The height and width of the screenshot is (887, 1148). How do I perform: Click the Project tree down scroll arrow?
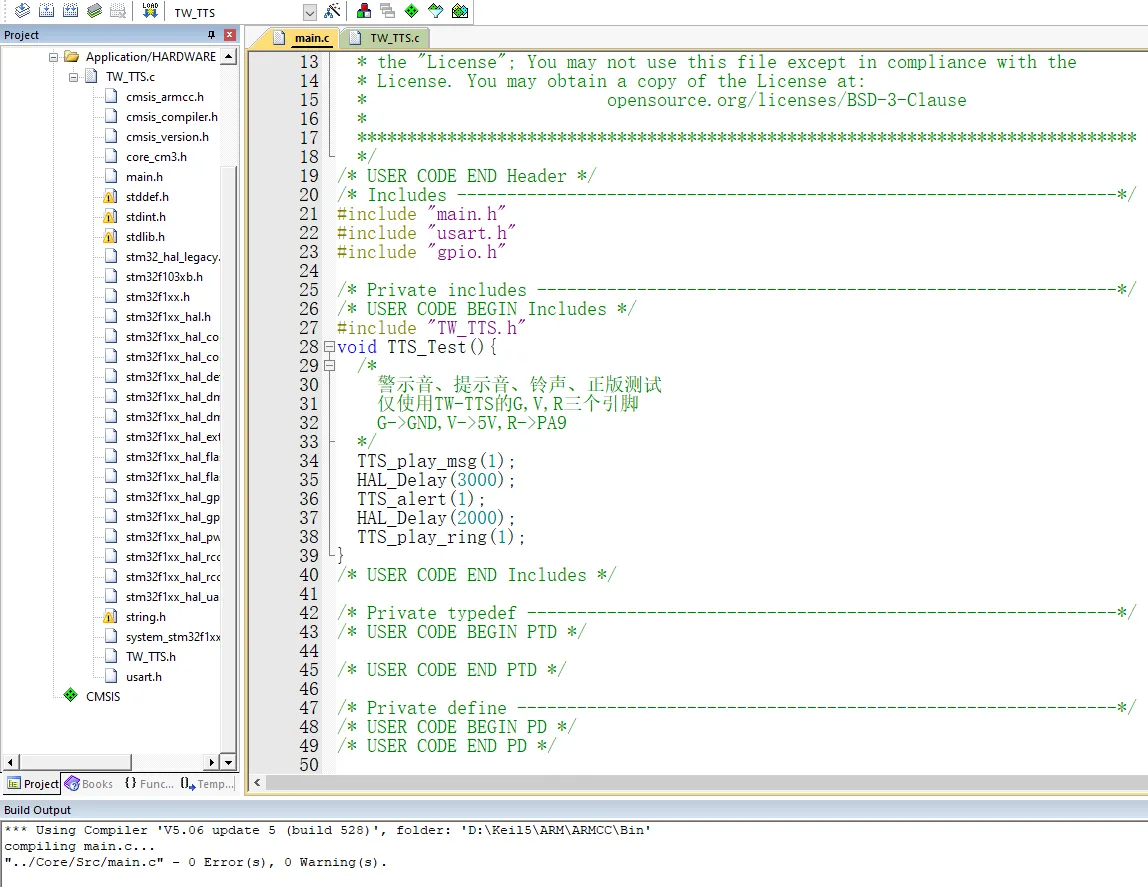228,762
